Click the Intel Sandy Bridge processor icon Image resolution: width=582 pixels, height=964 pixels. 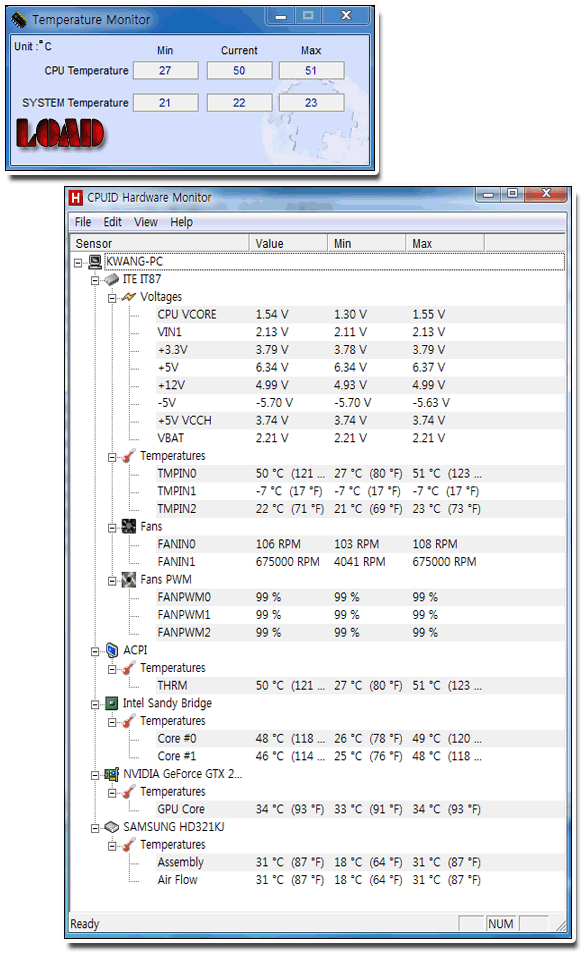tap(112, 703)
